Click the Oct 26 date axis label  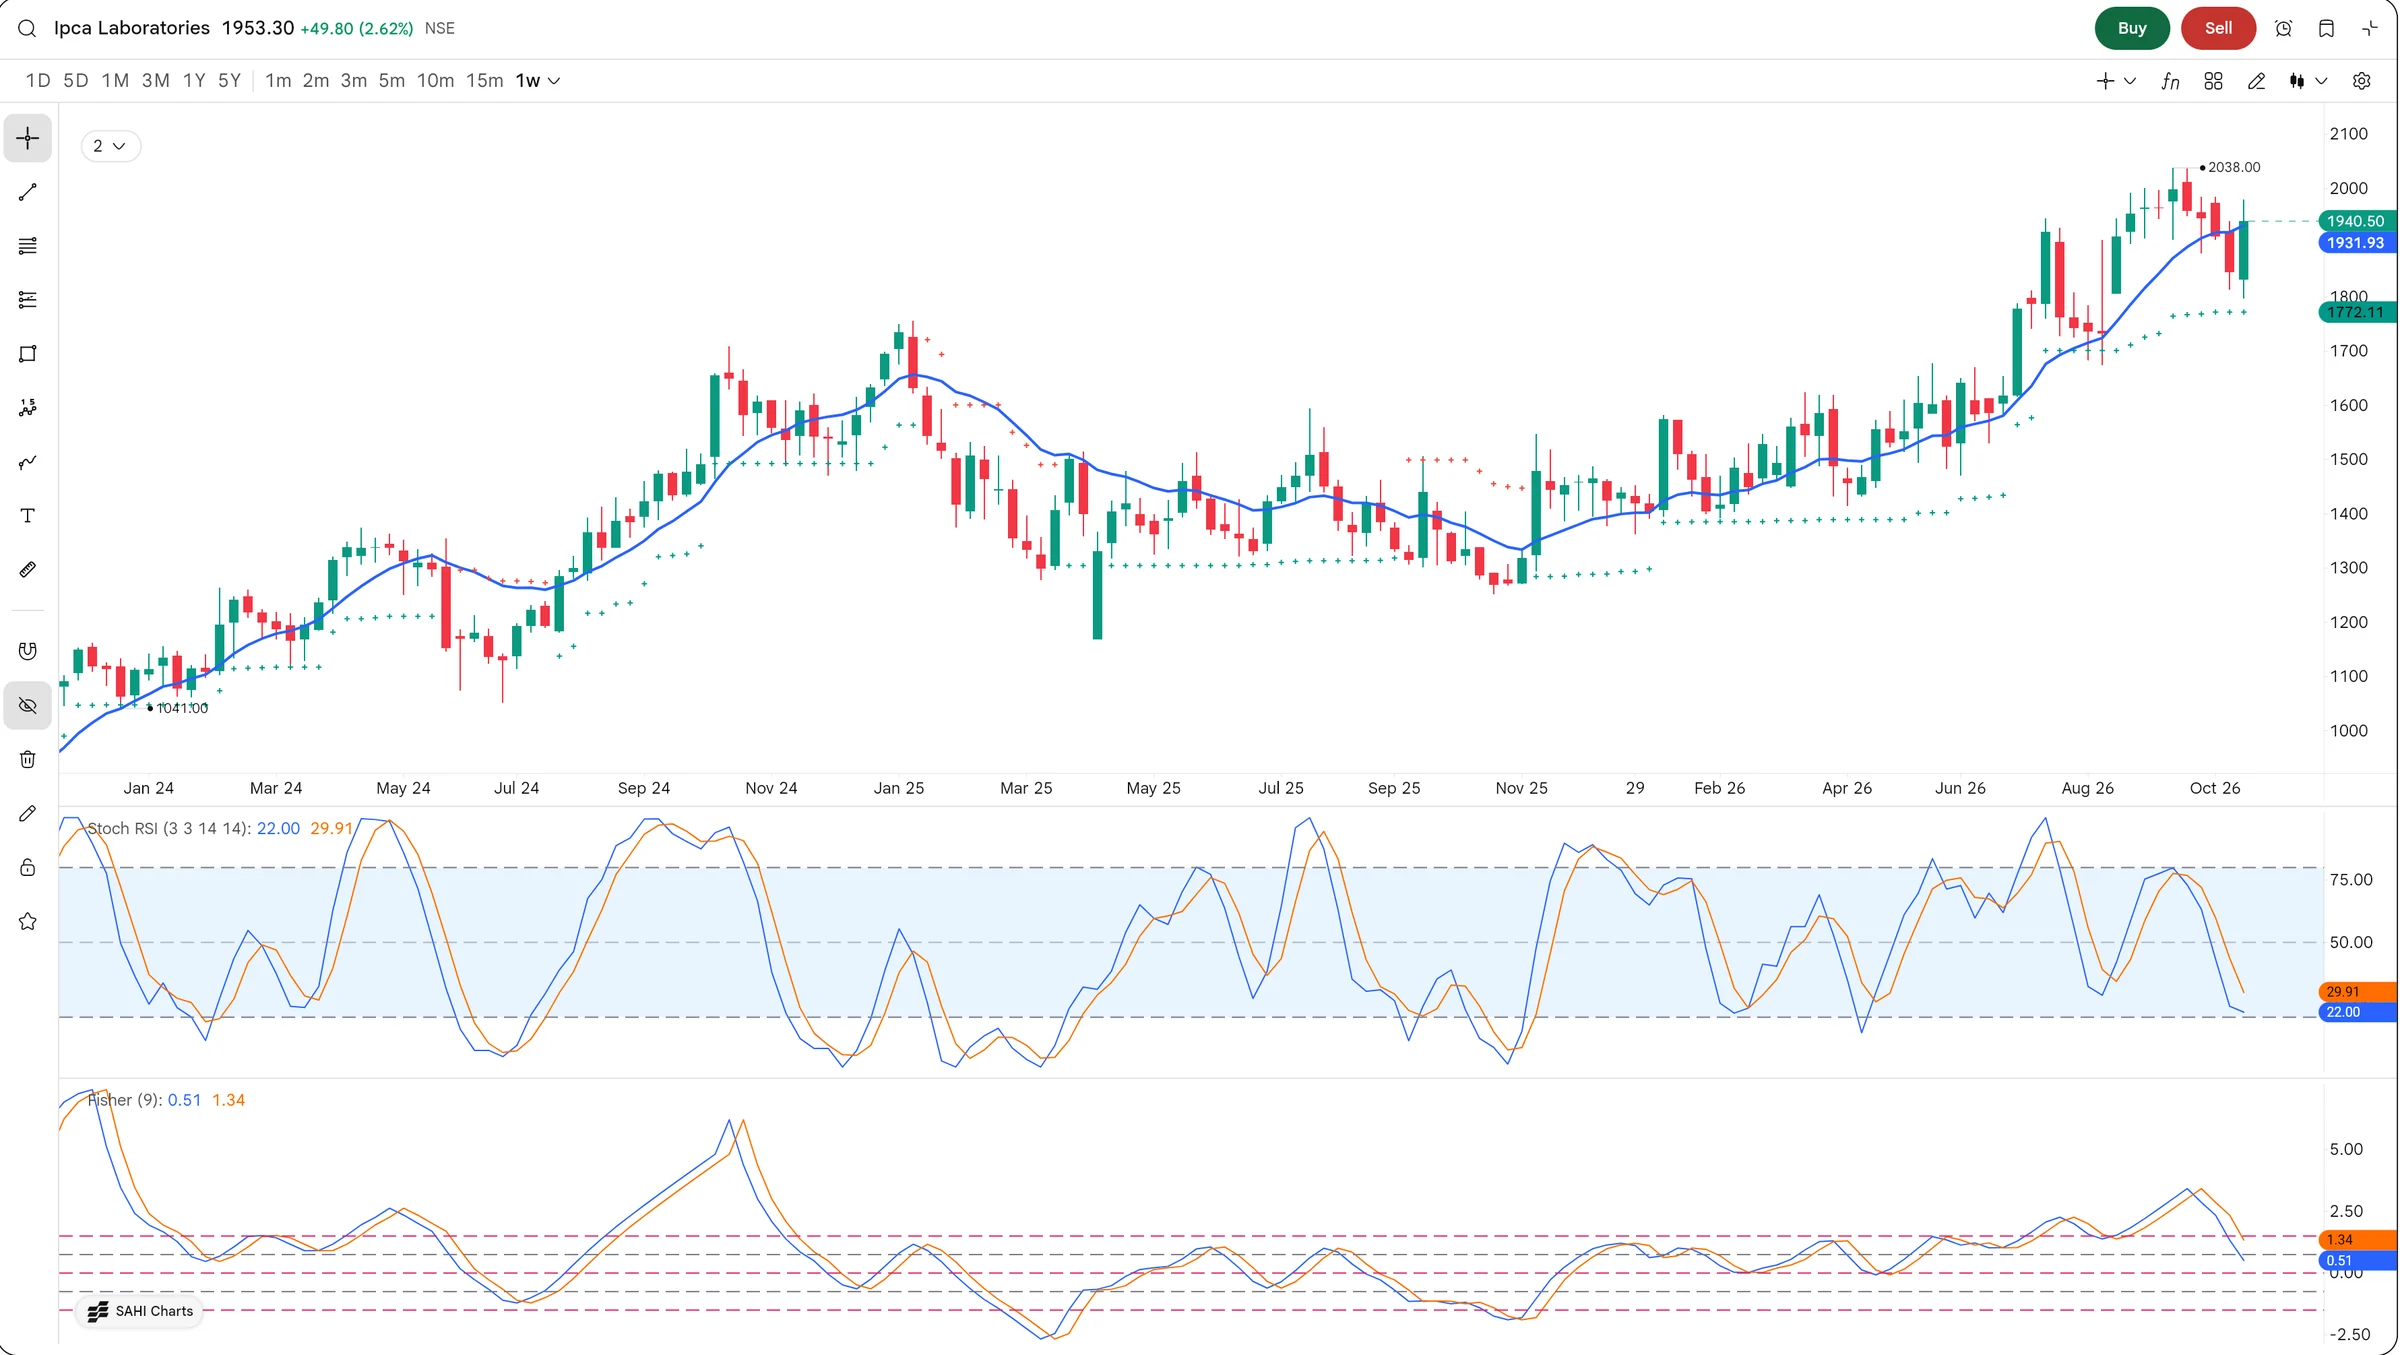tap(2215, 789)
